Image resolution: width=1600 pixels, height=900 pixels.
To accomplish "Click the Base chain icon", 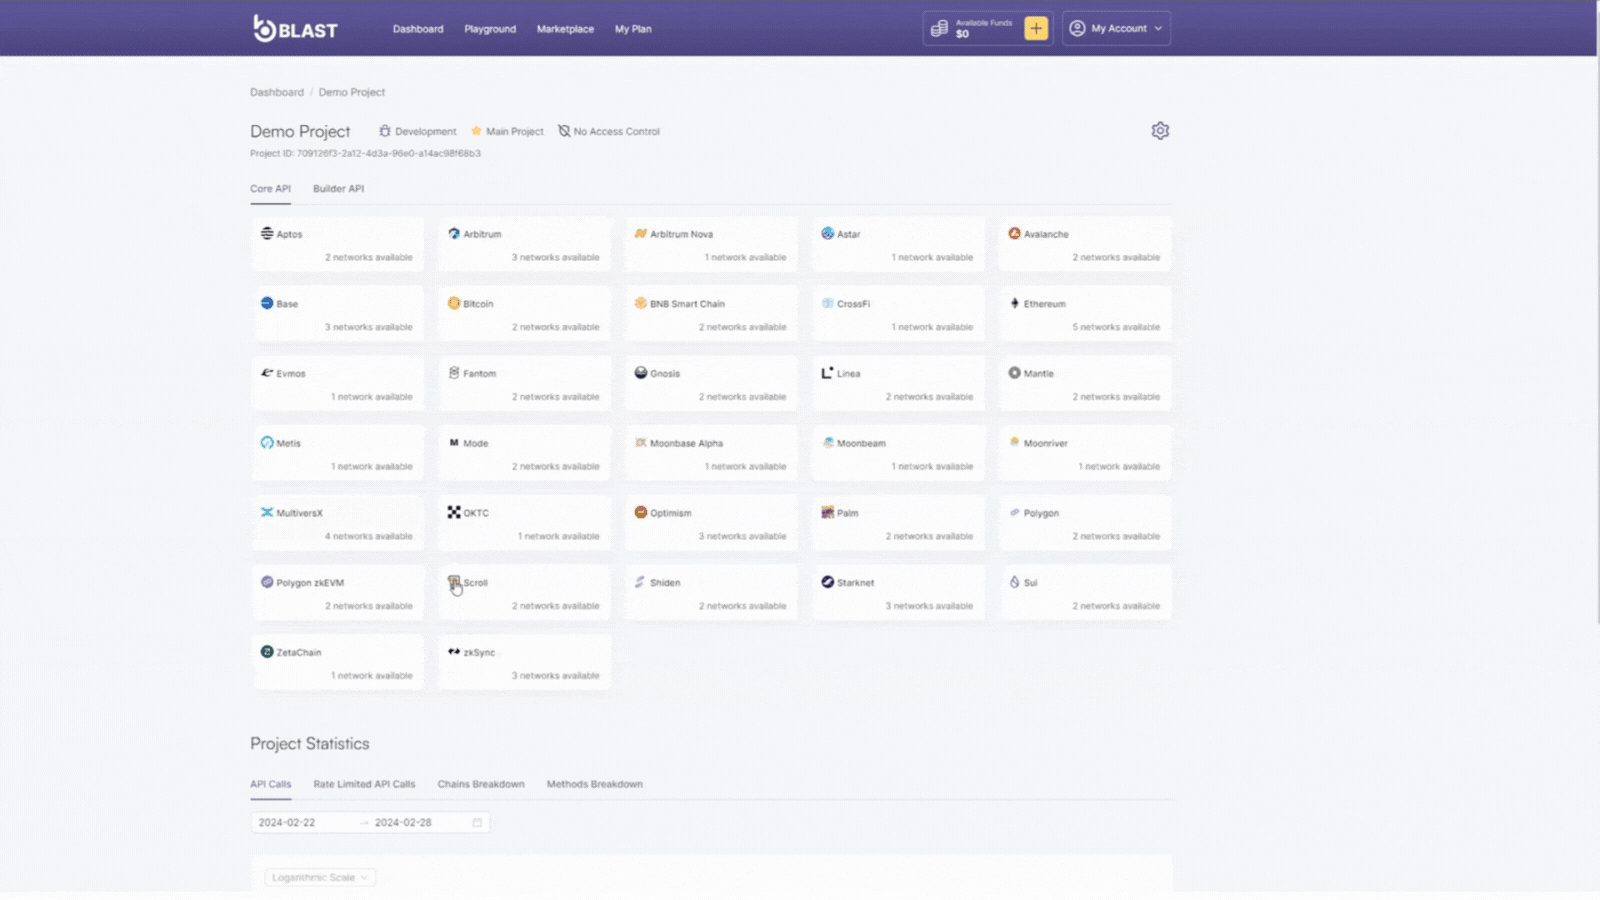I will [267, 303].
